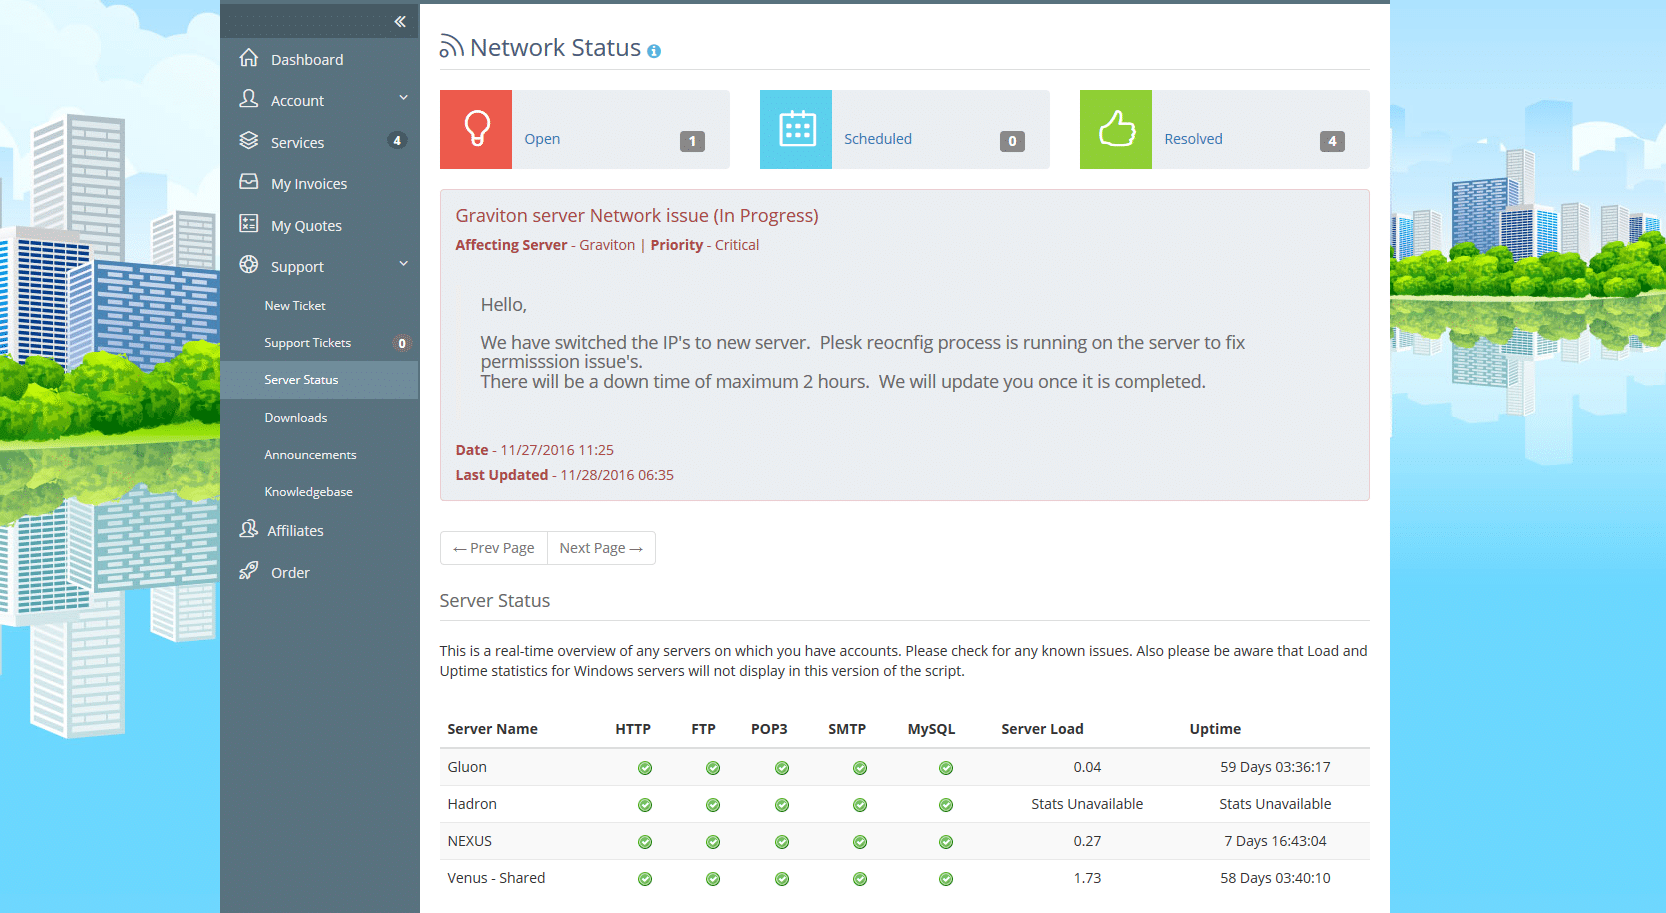Click Gluon's HTTP status check indicator
The height and width of the screenshot is (913, 1666).
coord(645,768)
